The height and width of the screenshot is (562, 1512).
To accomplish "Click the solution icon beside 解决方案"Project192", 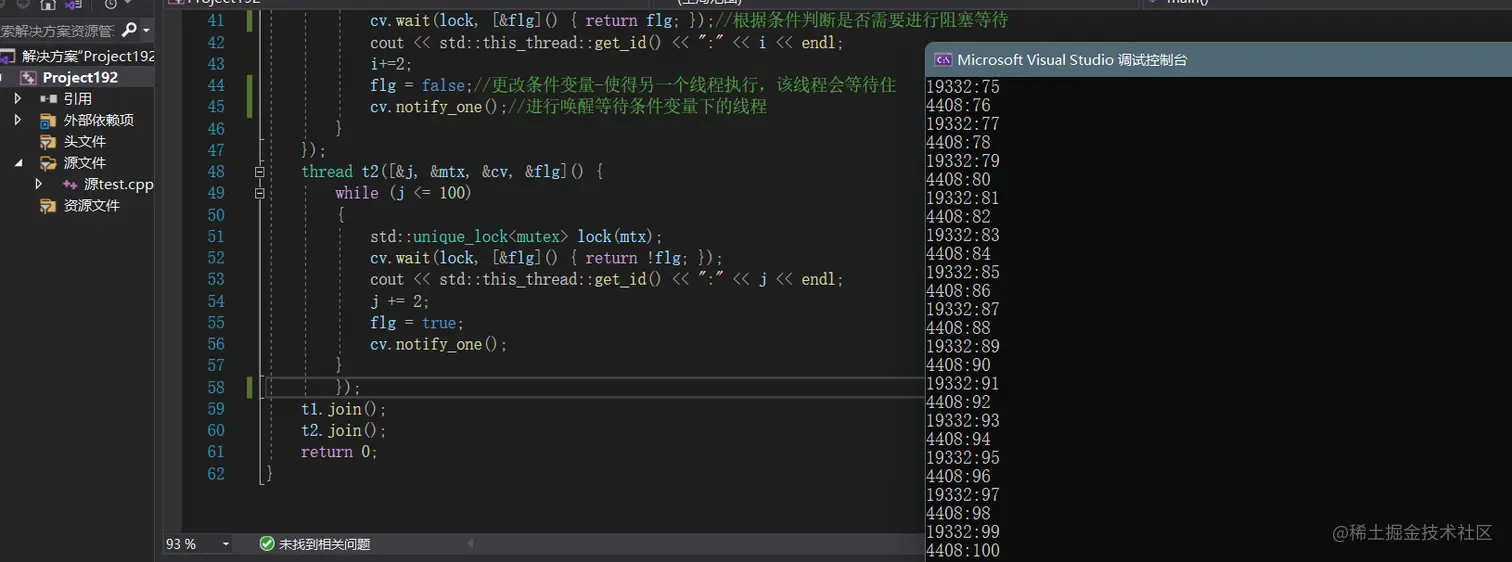I will [9, 56].
